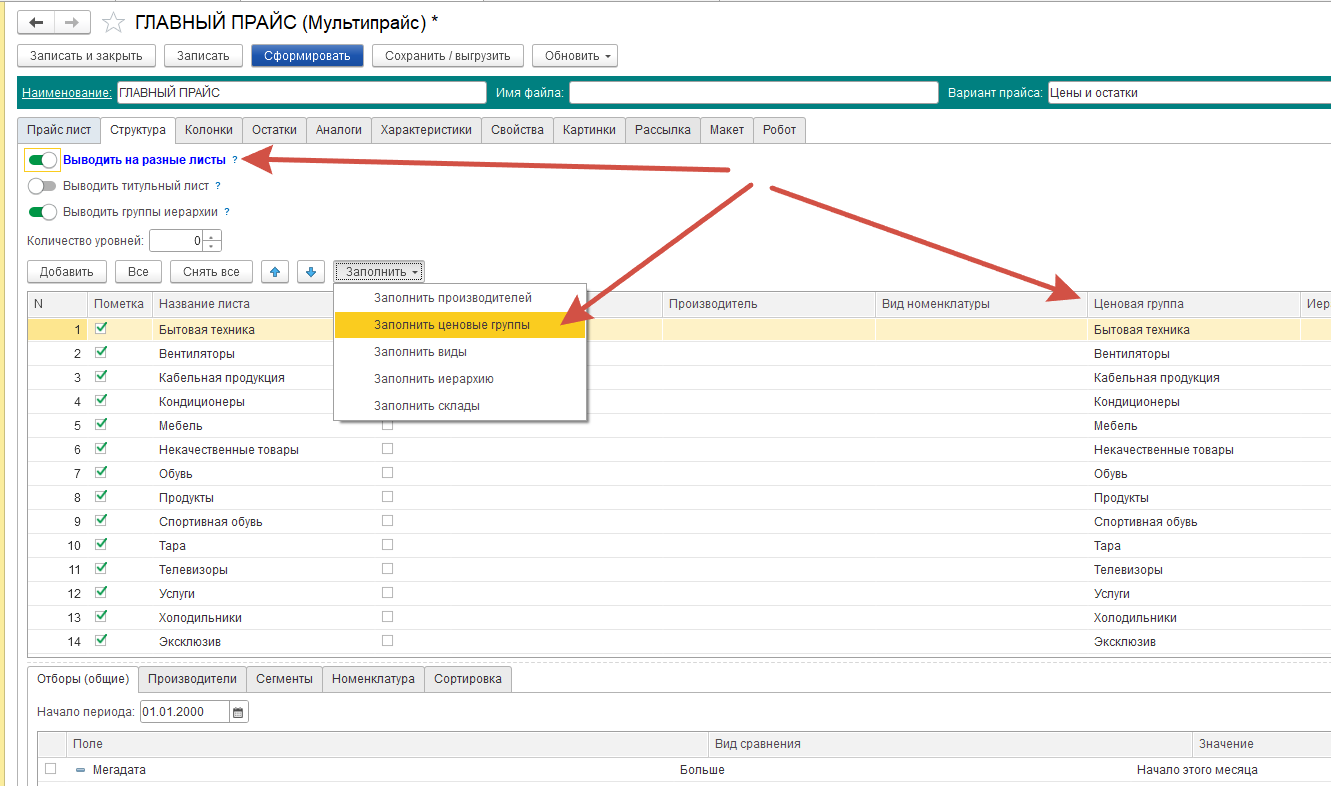Click the Производитель column header
Viewport: 1331px width, 786px height.
click(768, 304)
